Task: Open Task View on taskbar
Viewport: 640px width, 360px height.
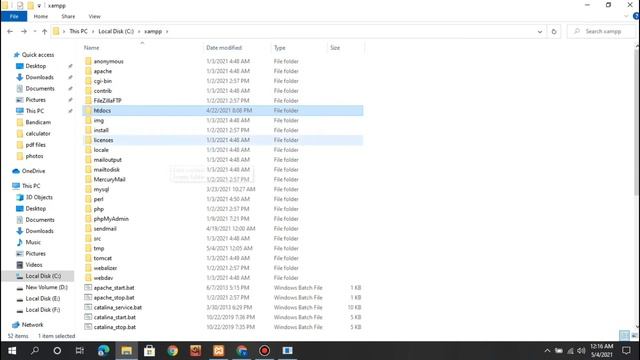Action: click(80, 351)
